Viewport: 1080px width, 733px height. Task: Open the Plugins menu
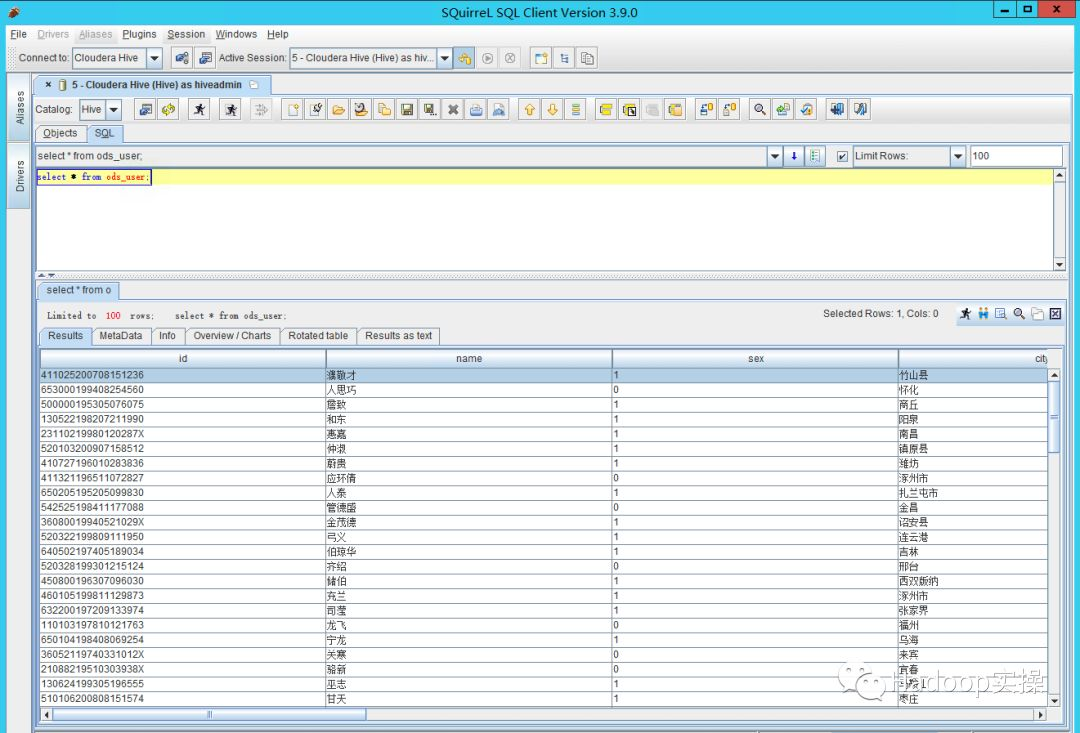coord(139,34)
